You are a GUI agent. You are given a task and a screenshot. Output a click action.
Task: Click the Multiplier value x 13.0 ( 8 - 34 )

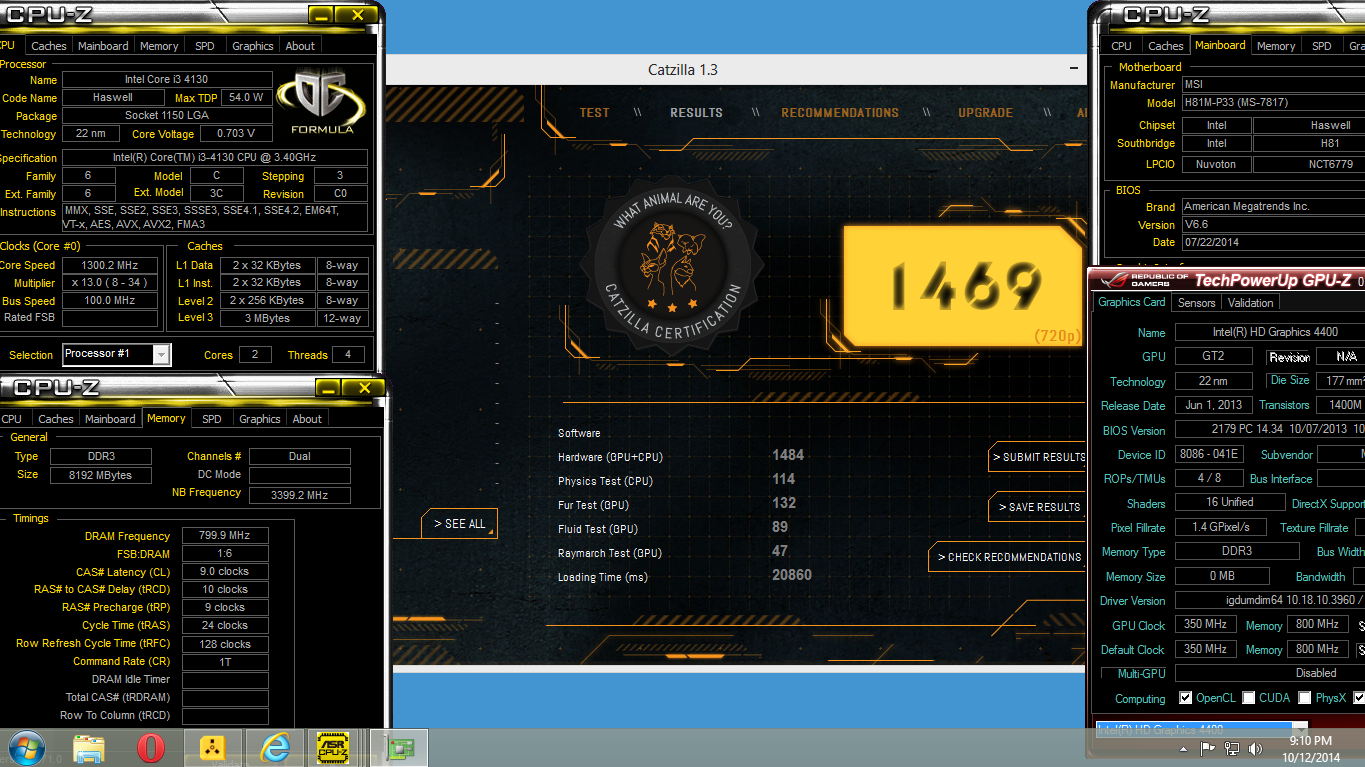(x=110, y=283)
